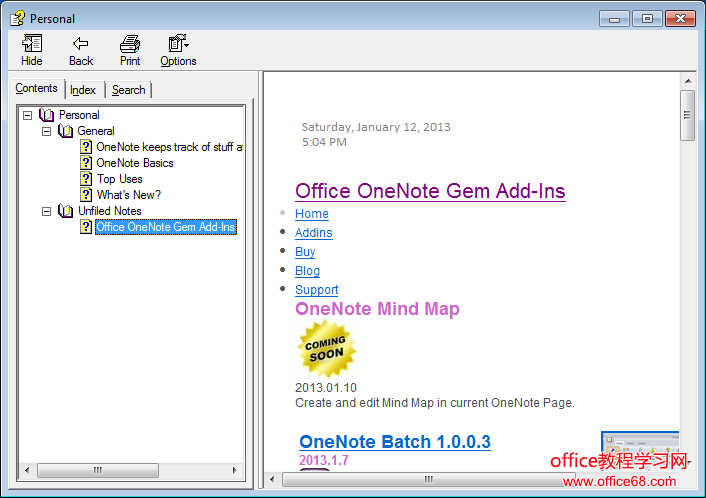Image resolution: width=706 pixels, height=498 pixels.
Task: Select the General book label
Action: tap(96, 131)
